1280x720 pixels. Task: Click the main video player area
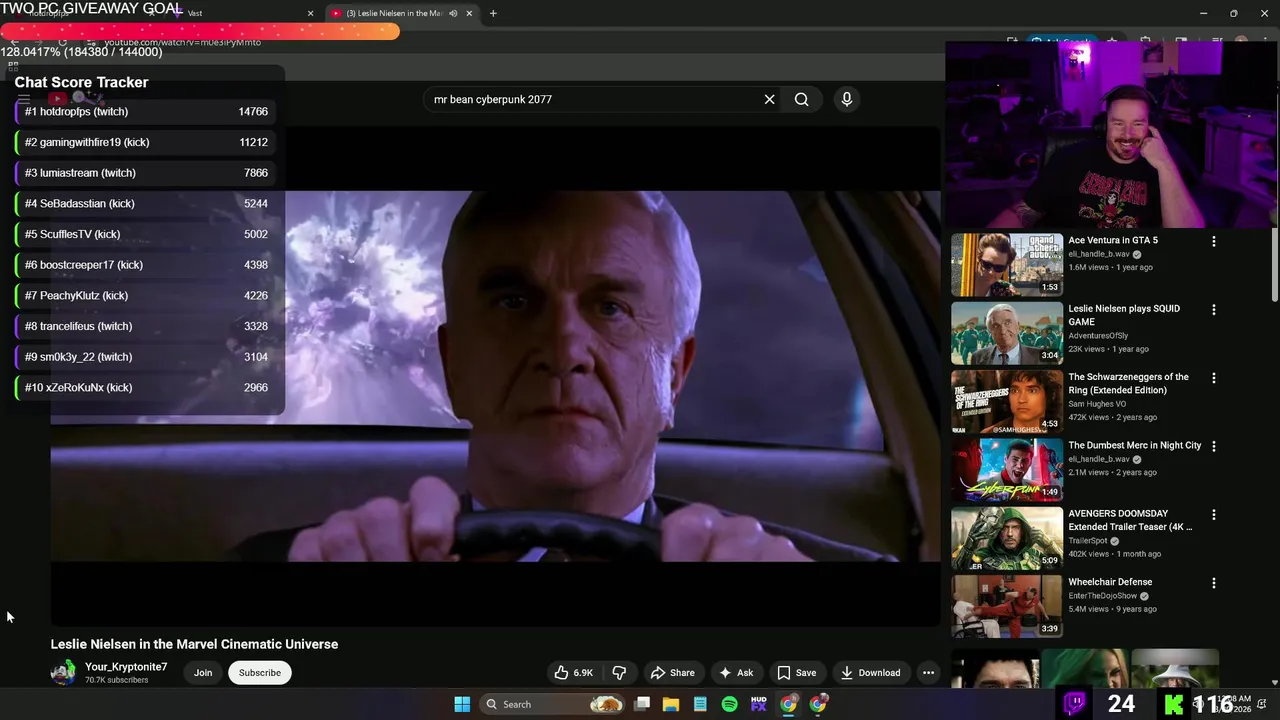point(495,375)
